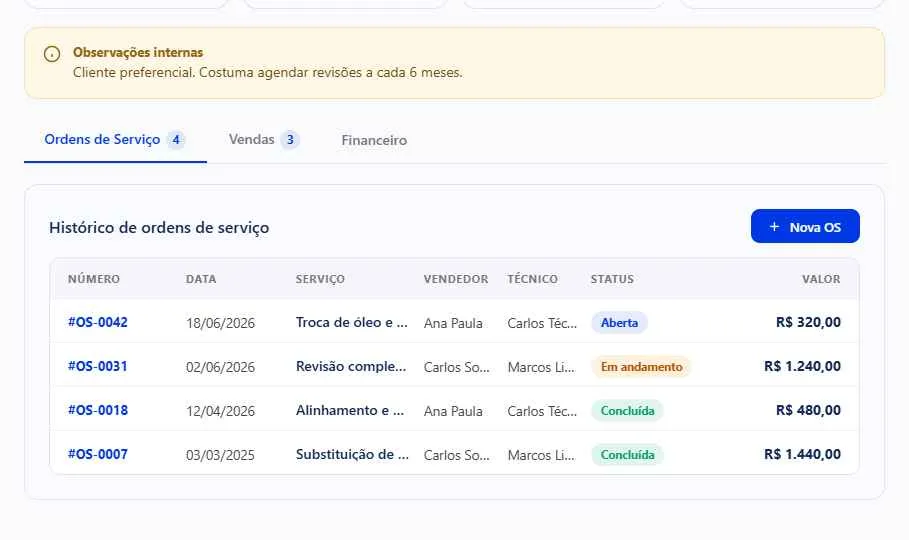Click técnico Carlos Téc... in OS-0018 row
909x540 pixels.
[x=542, y=411]
